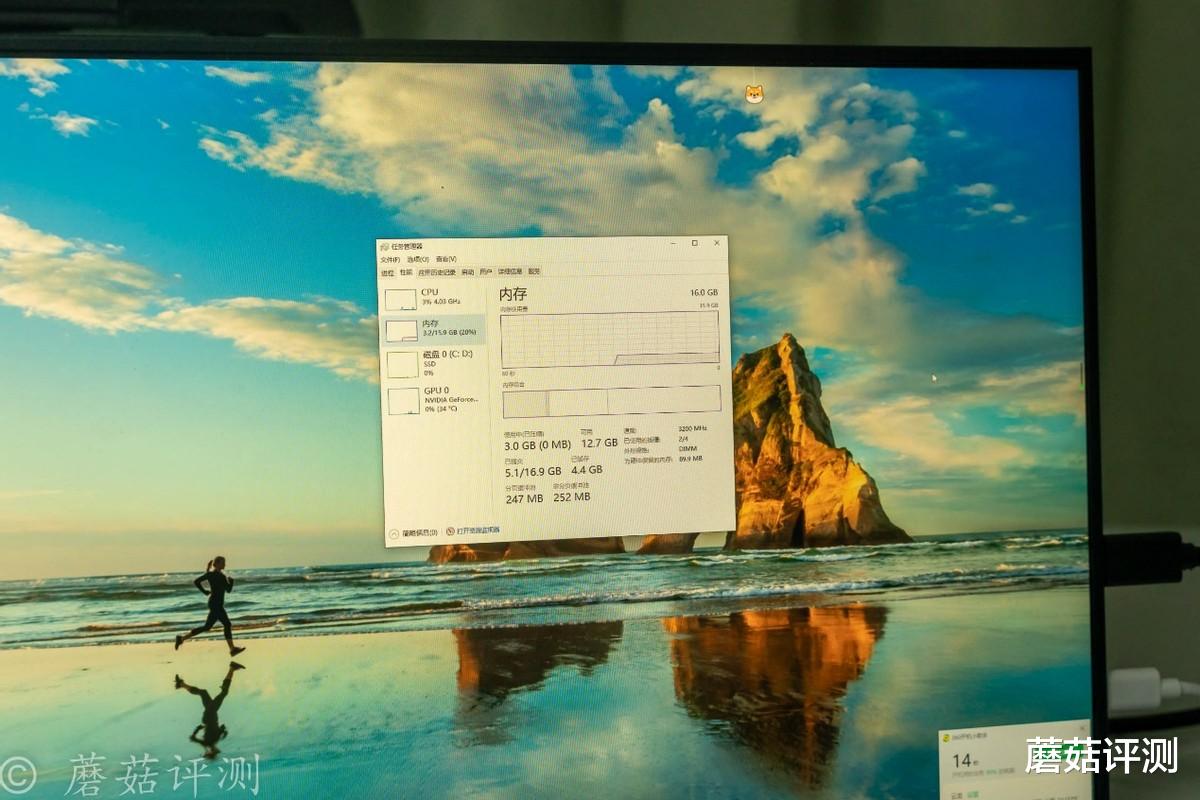The height and width of the screenshot is (800, 1200).
Task: Click the DIMM form factor value
Action: (x=688, y=448)
